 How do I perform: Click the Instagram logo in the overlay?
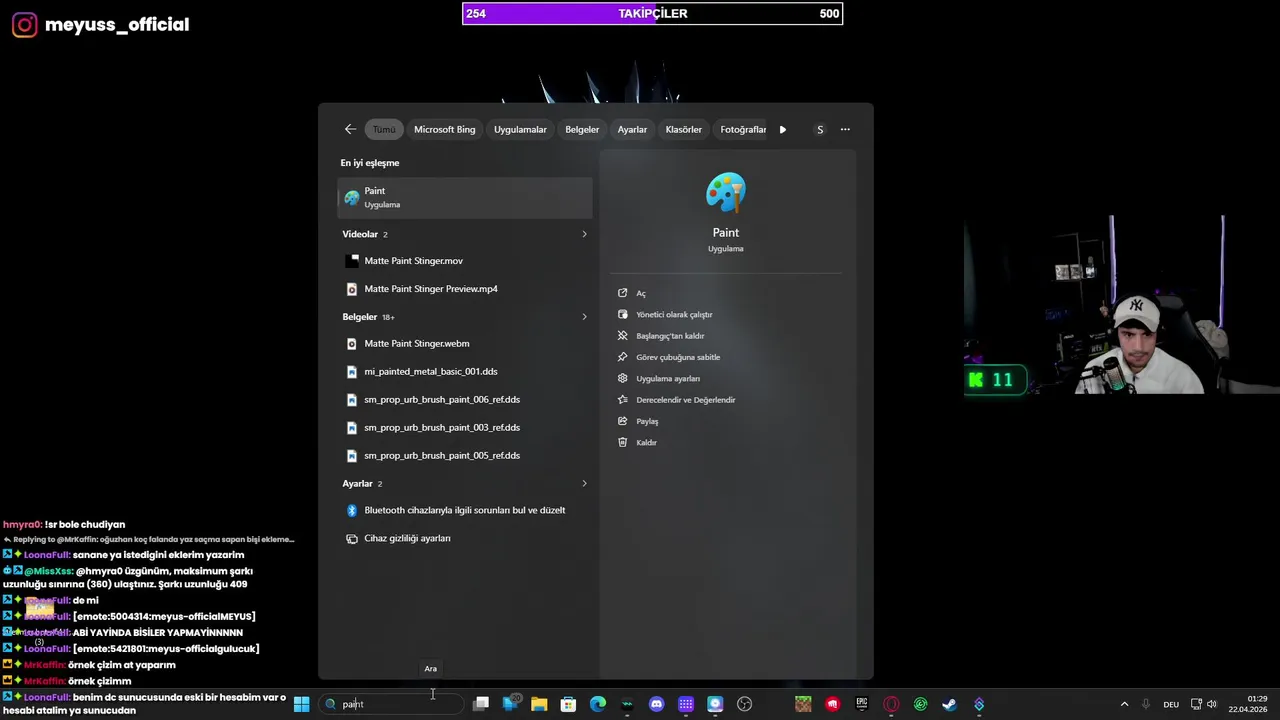click(x=24, y=24)
